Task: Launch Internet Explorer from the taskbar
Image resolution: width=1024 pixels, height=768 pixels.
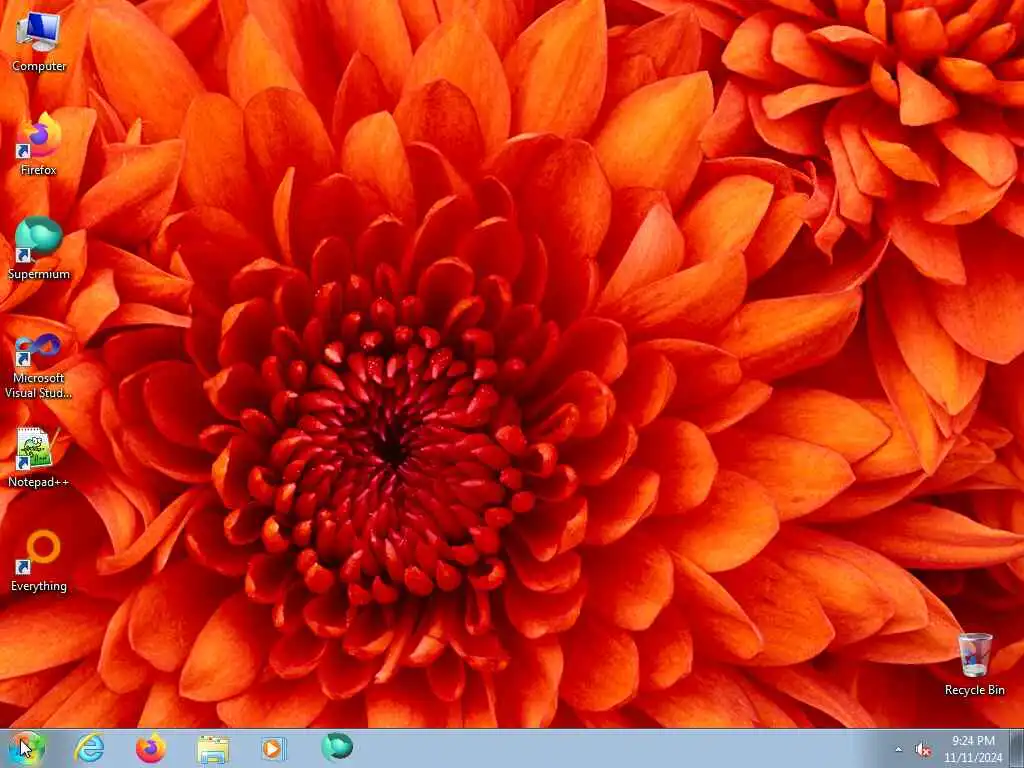Action: (89, 748)
